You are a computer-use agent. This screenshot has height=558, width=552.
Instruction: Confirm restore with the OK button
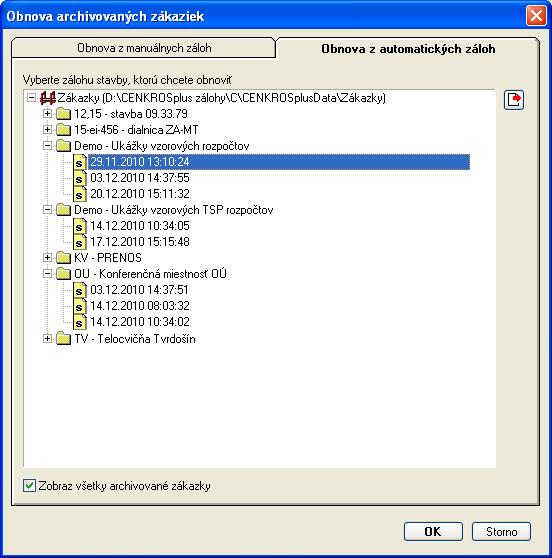tap(433, 532)
